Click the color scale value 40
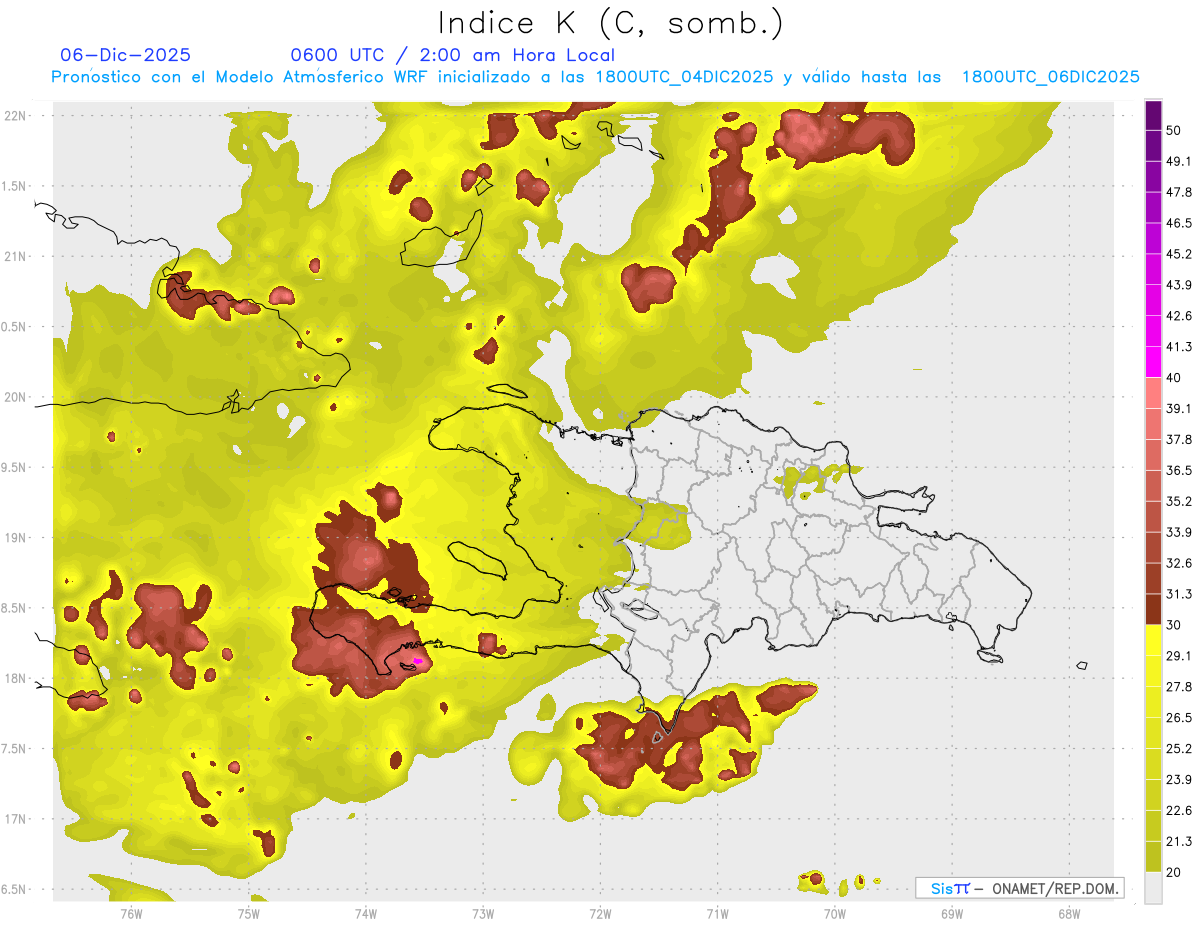 coord(1175,378)
